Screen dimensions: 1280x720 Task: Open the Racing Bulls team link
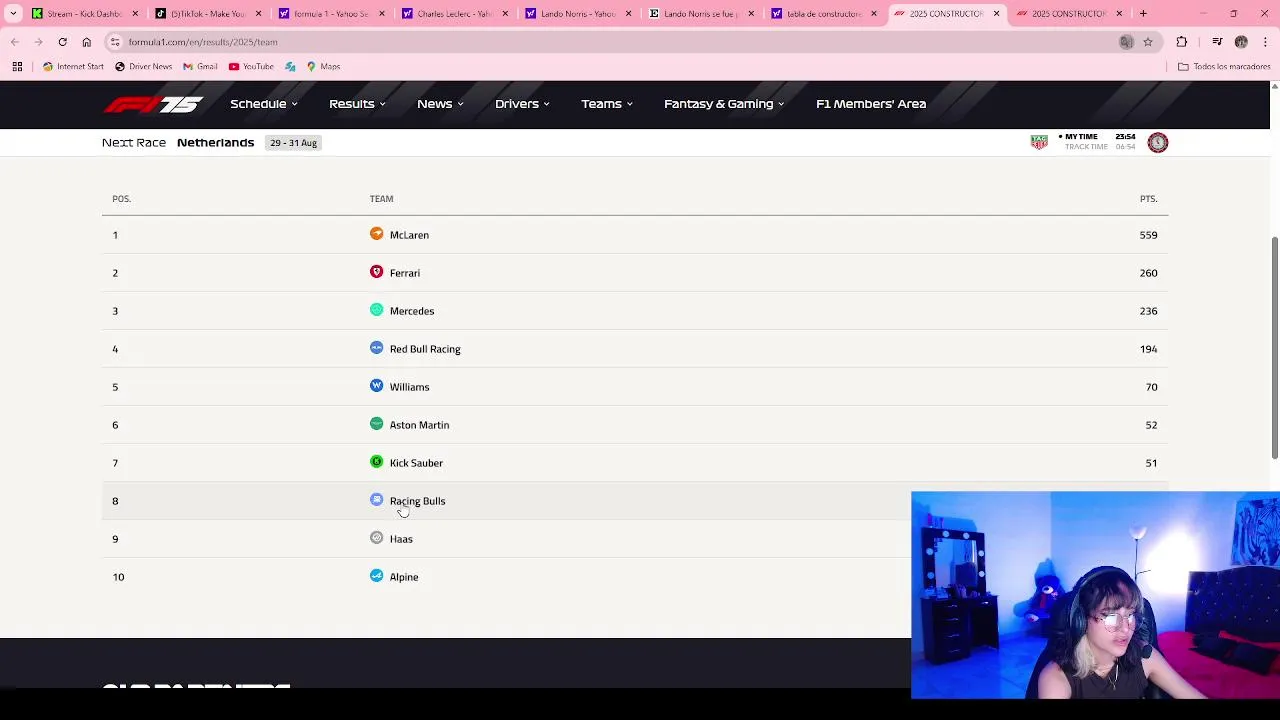417,501
